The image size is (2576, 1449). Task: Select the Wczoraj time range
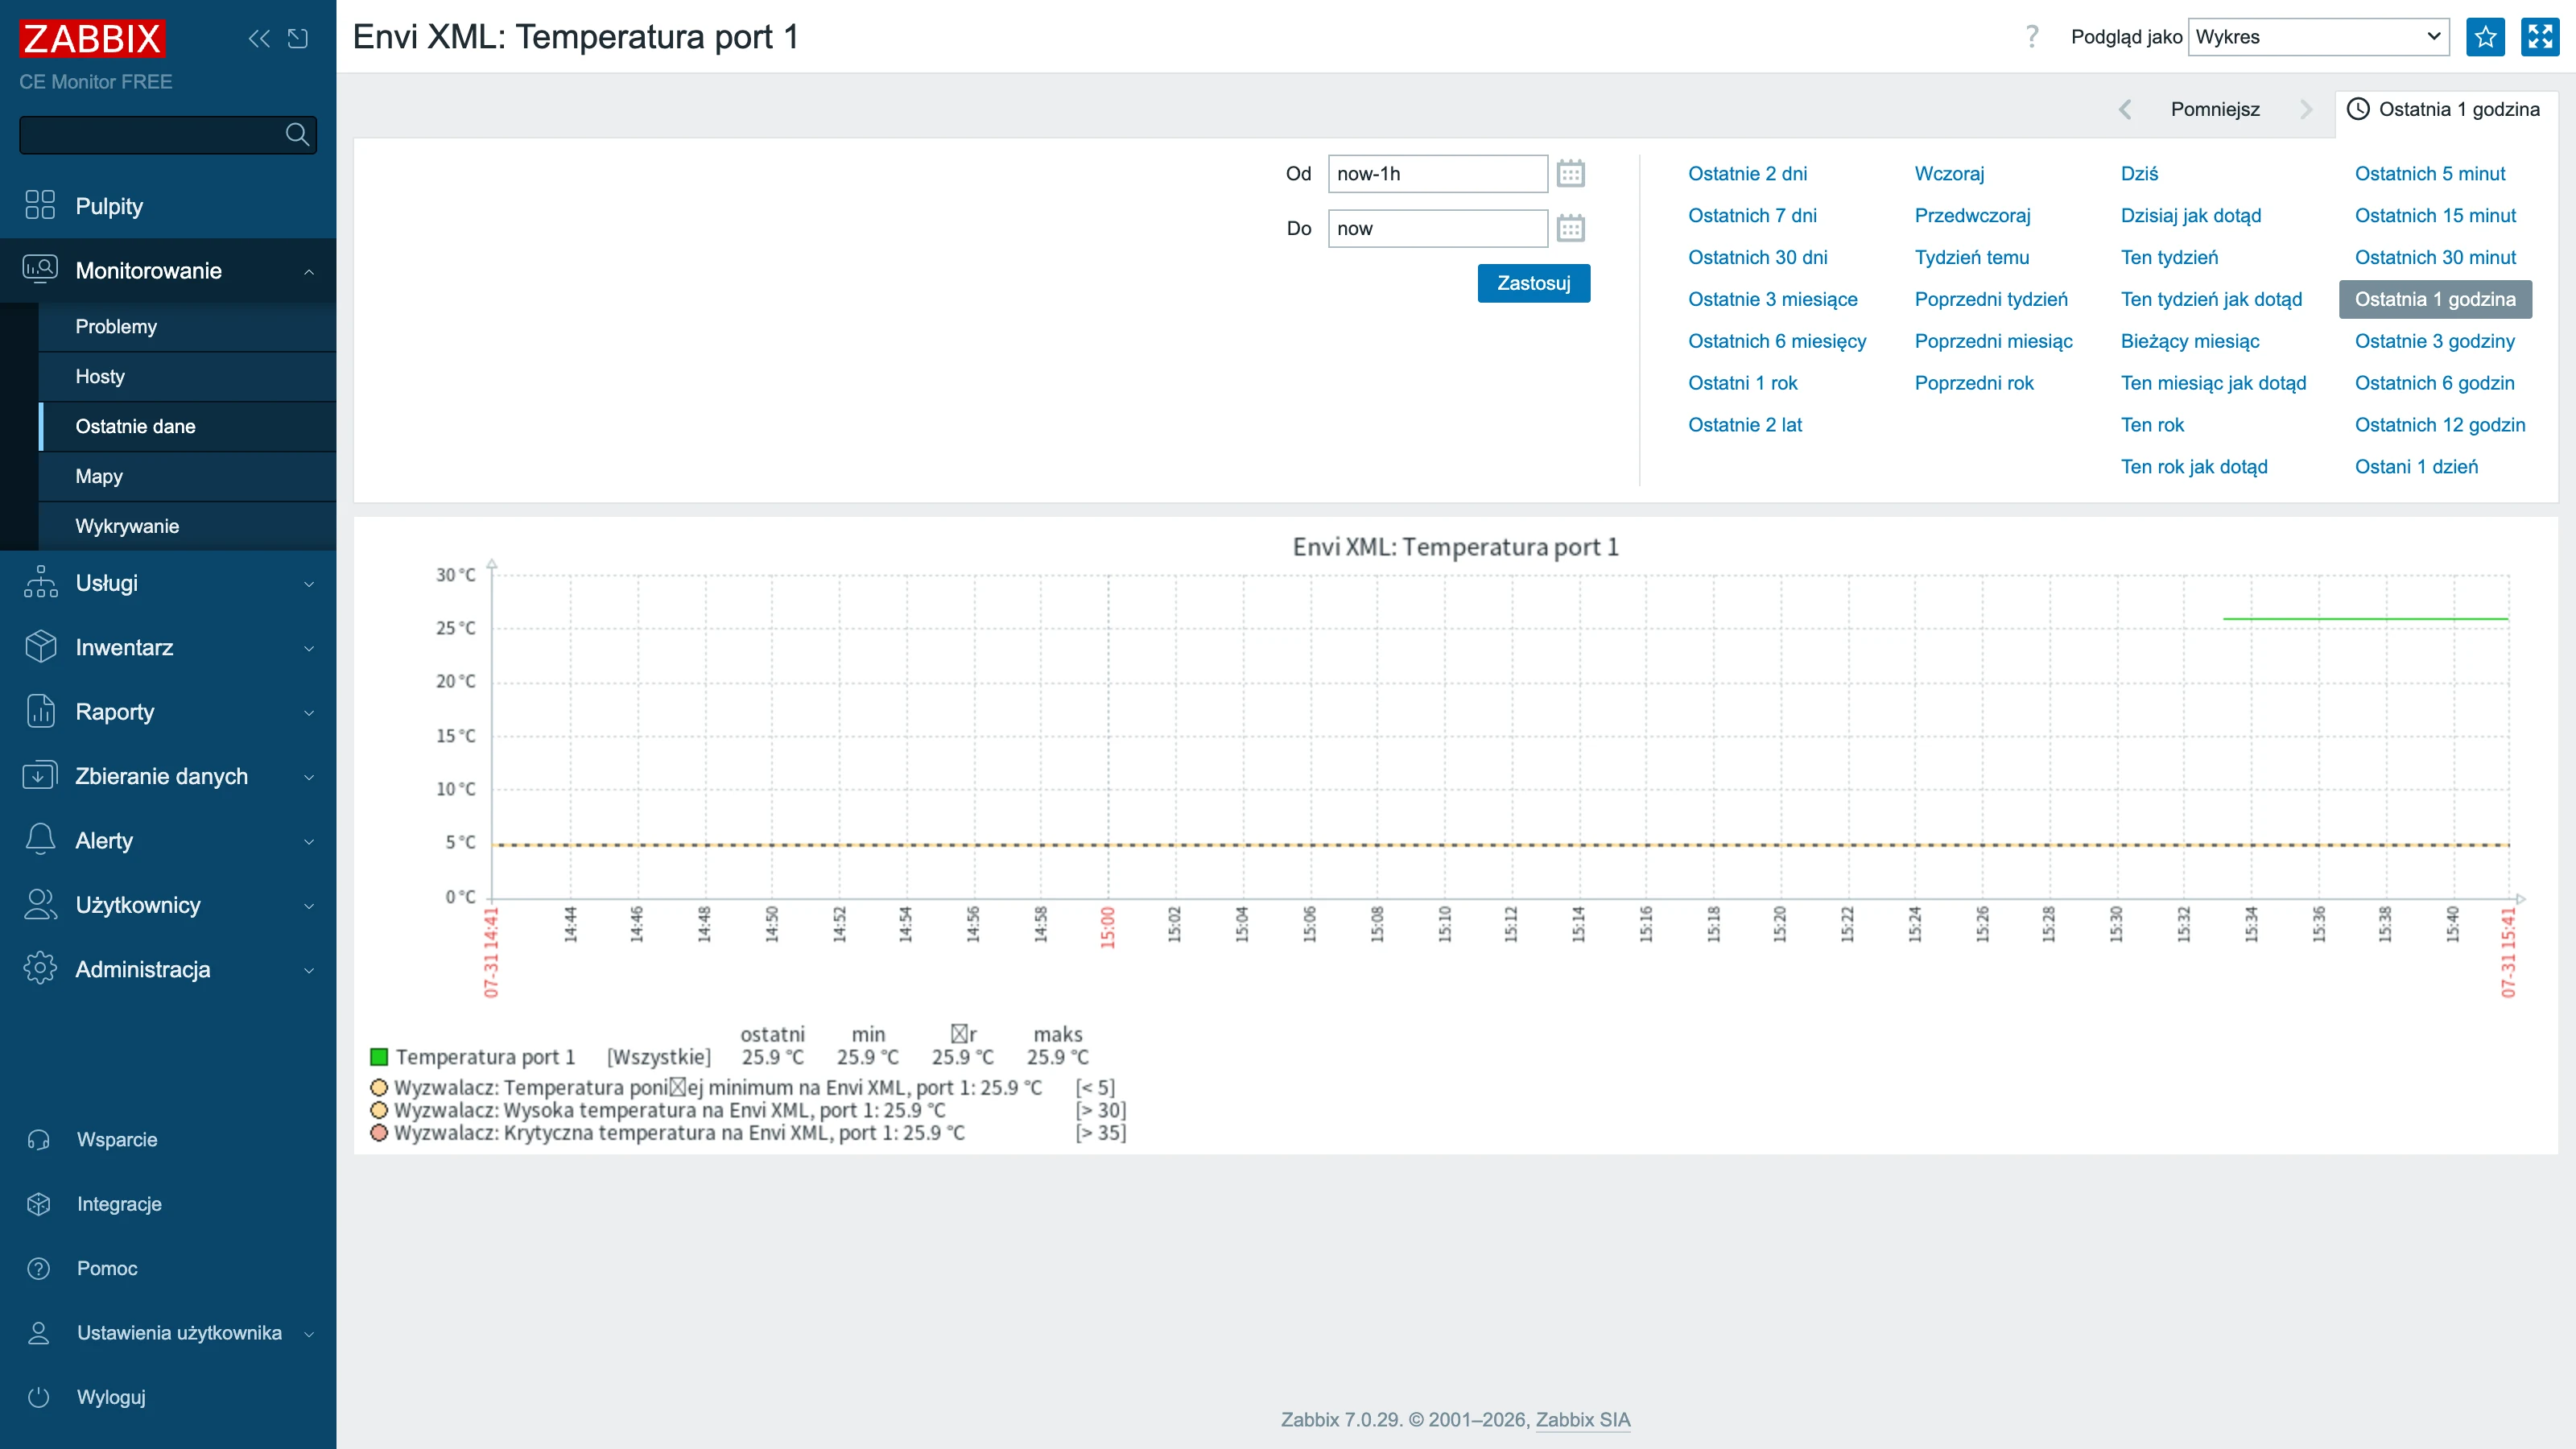[x=1949, y=173]
